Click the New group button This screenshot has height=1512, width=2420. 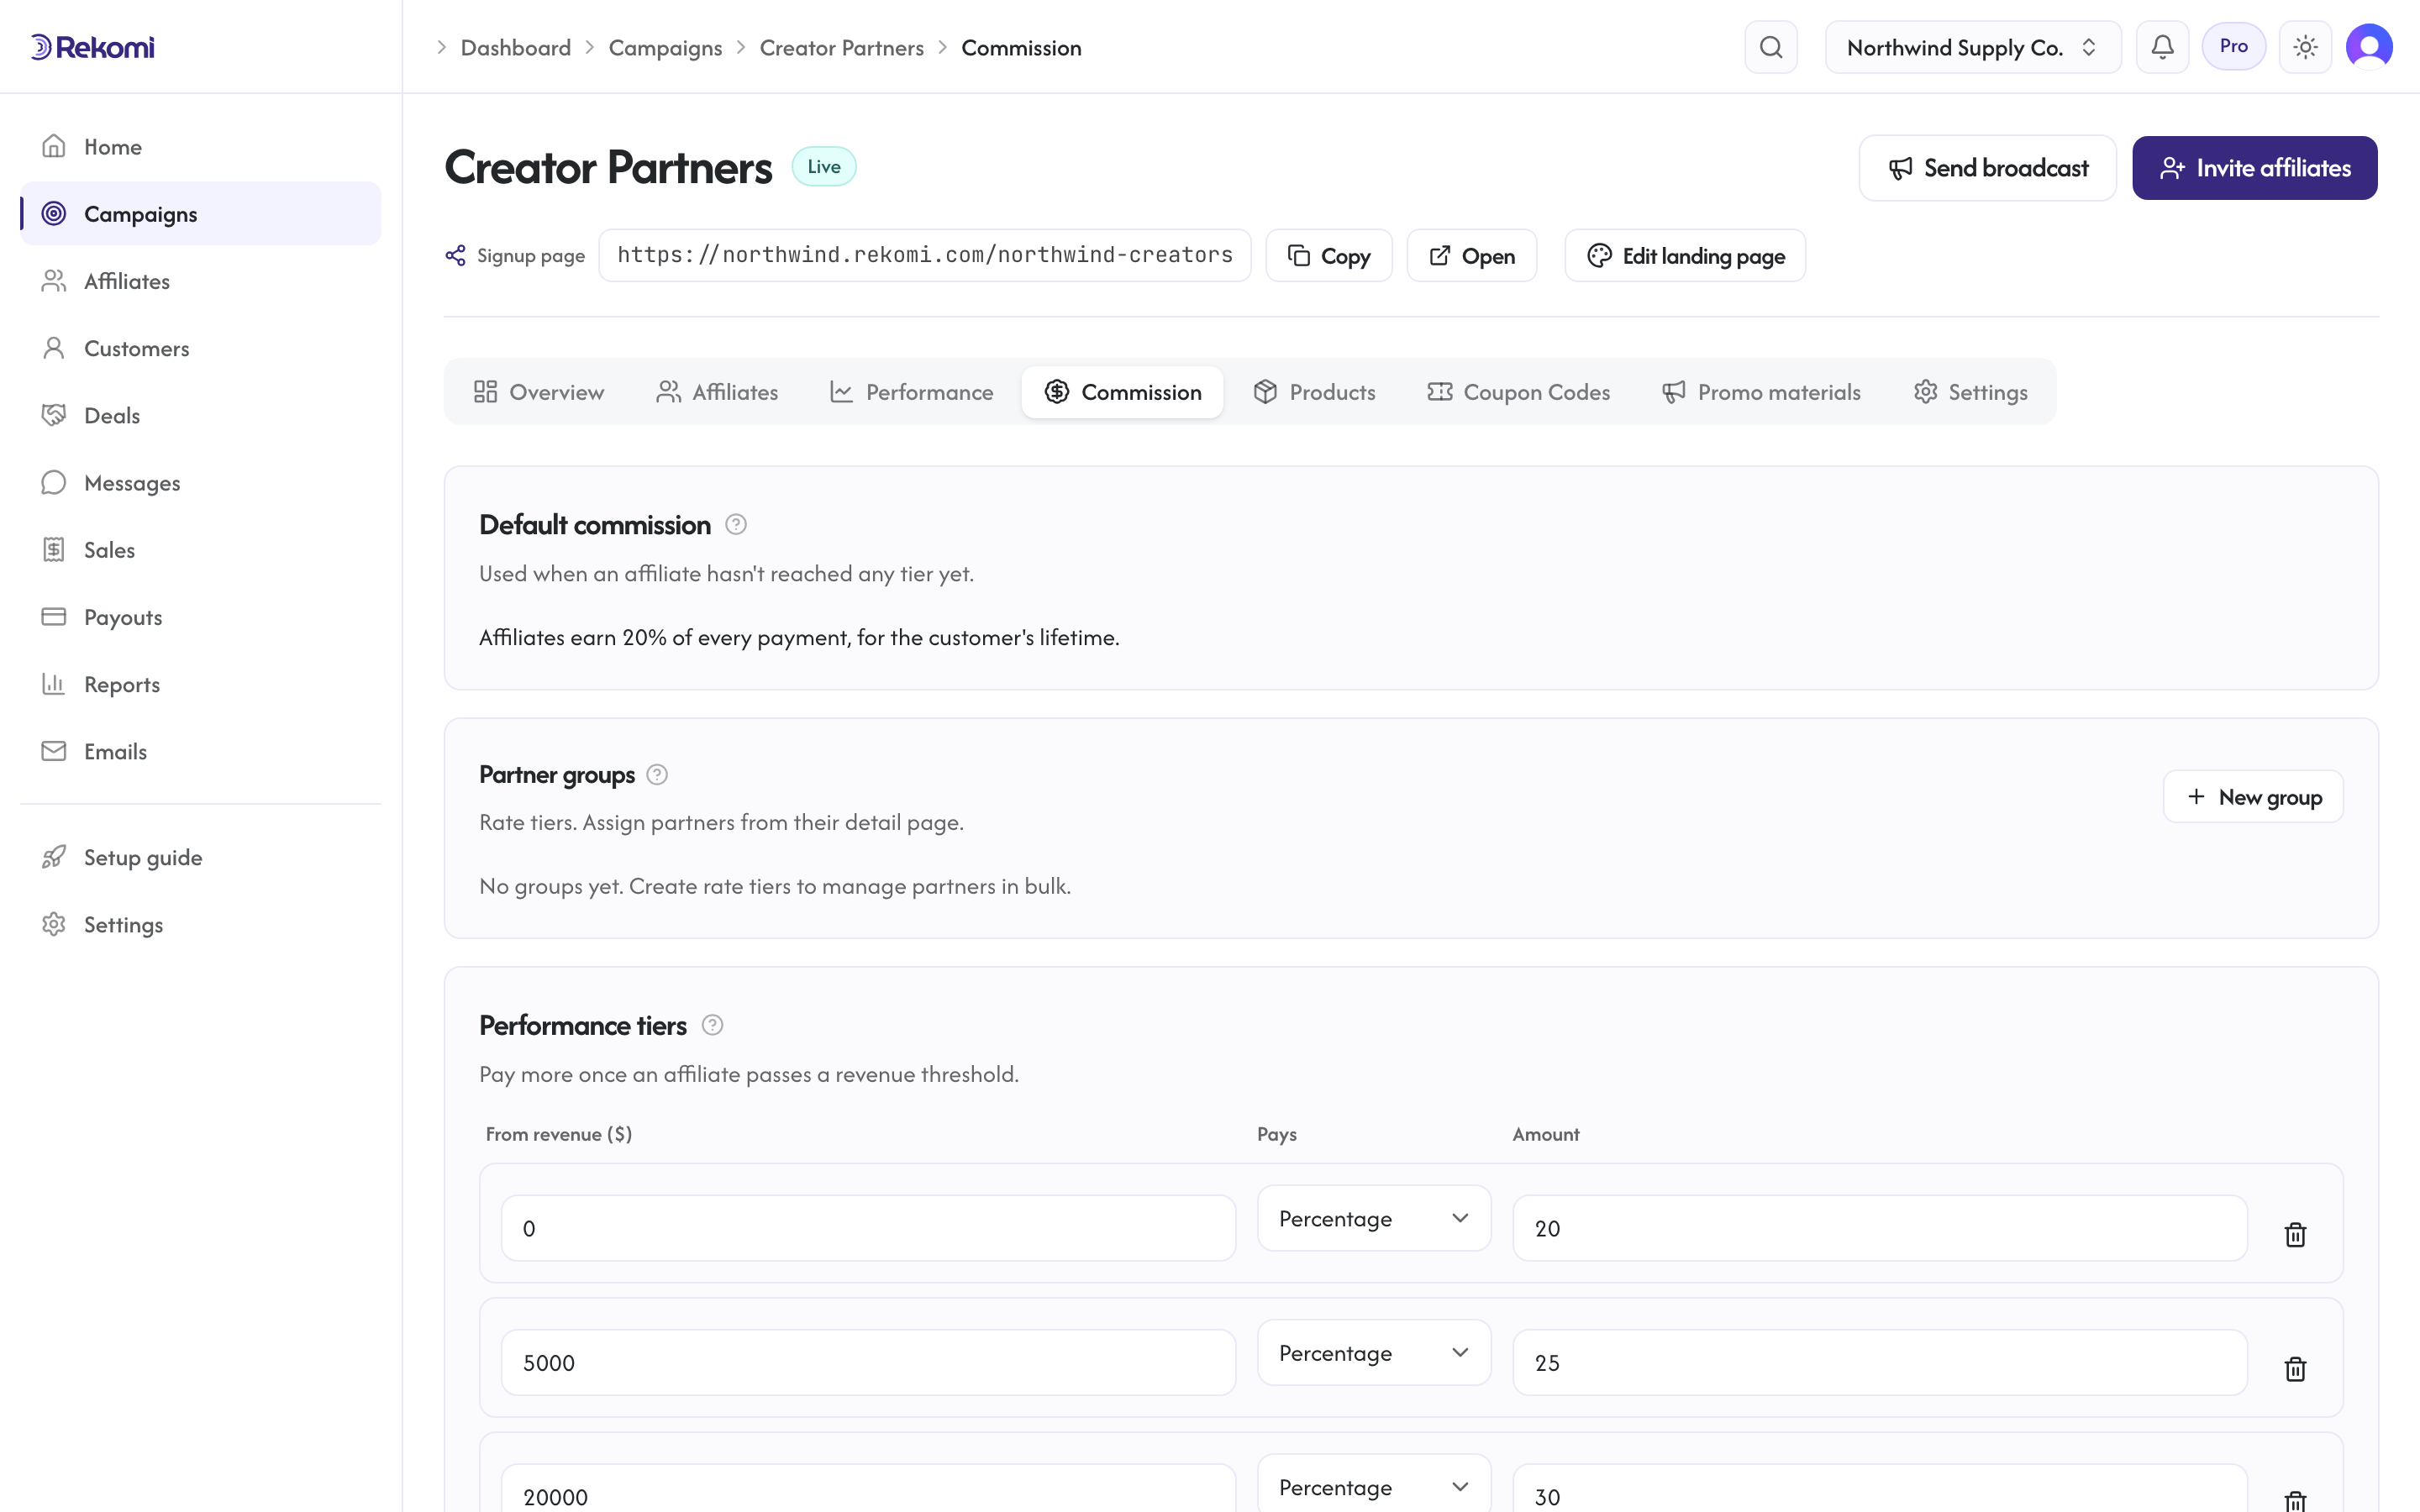(x=2252, y=796)
